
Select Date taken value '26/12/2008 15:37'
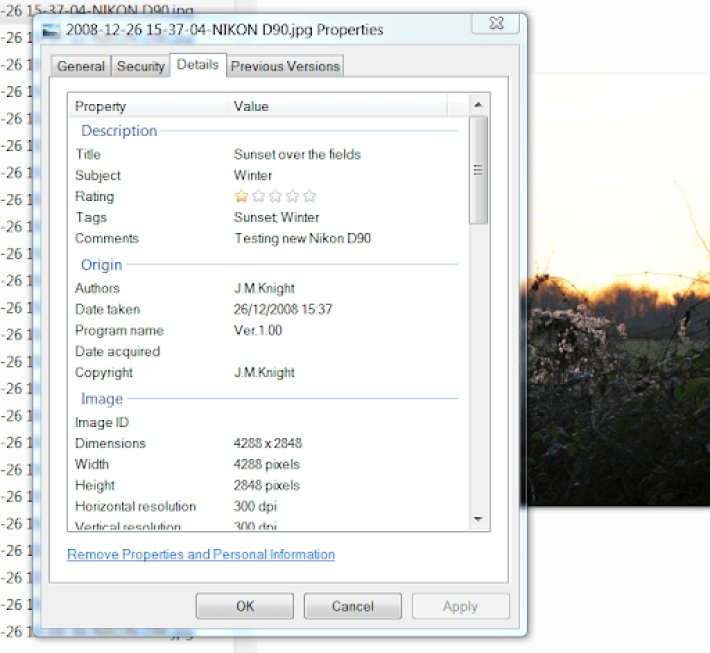point(283,309)
